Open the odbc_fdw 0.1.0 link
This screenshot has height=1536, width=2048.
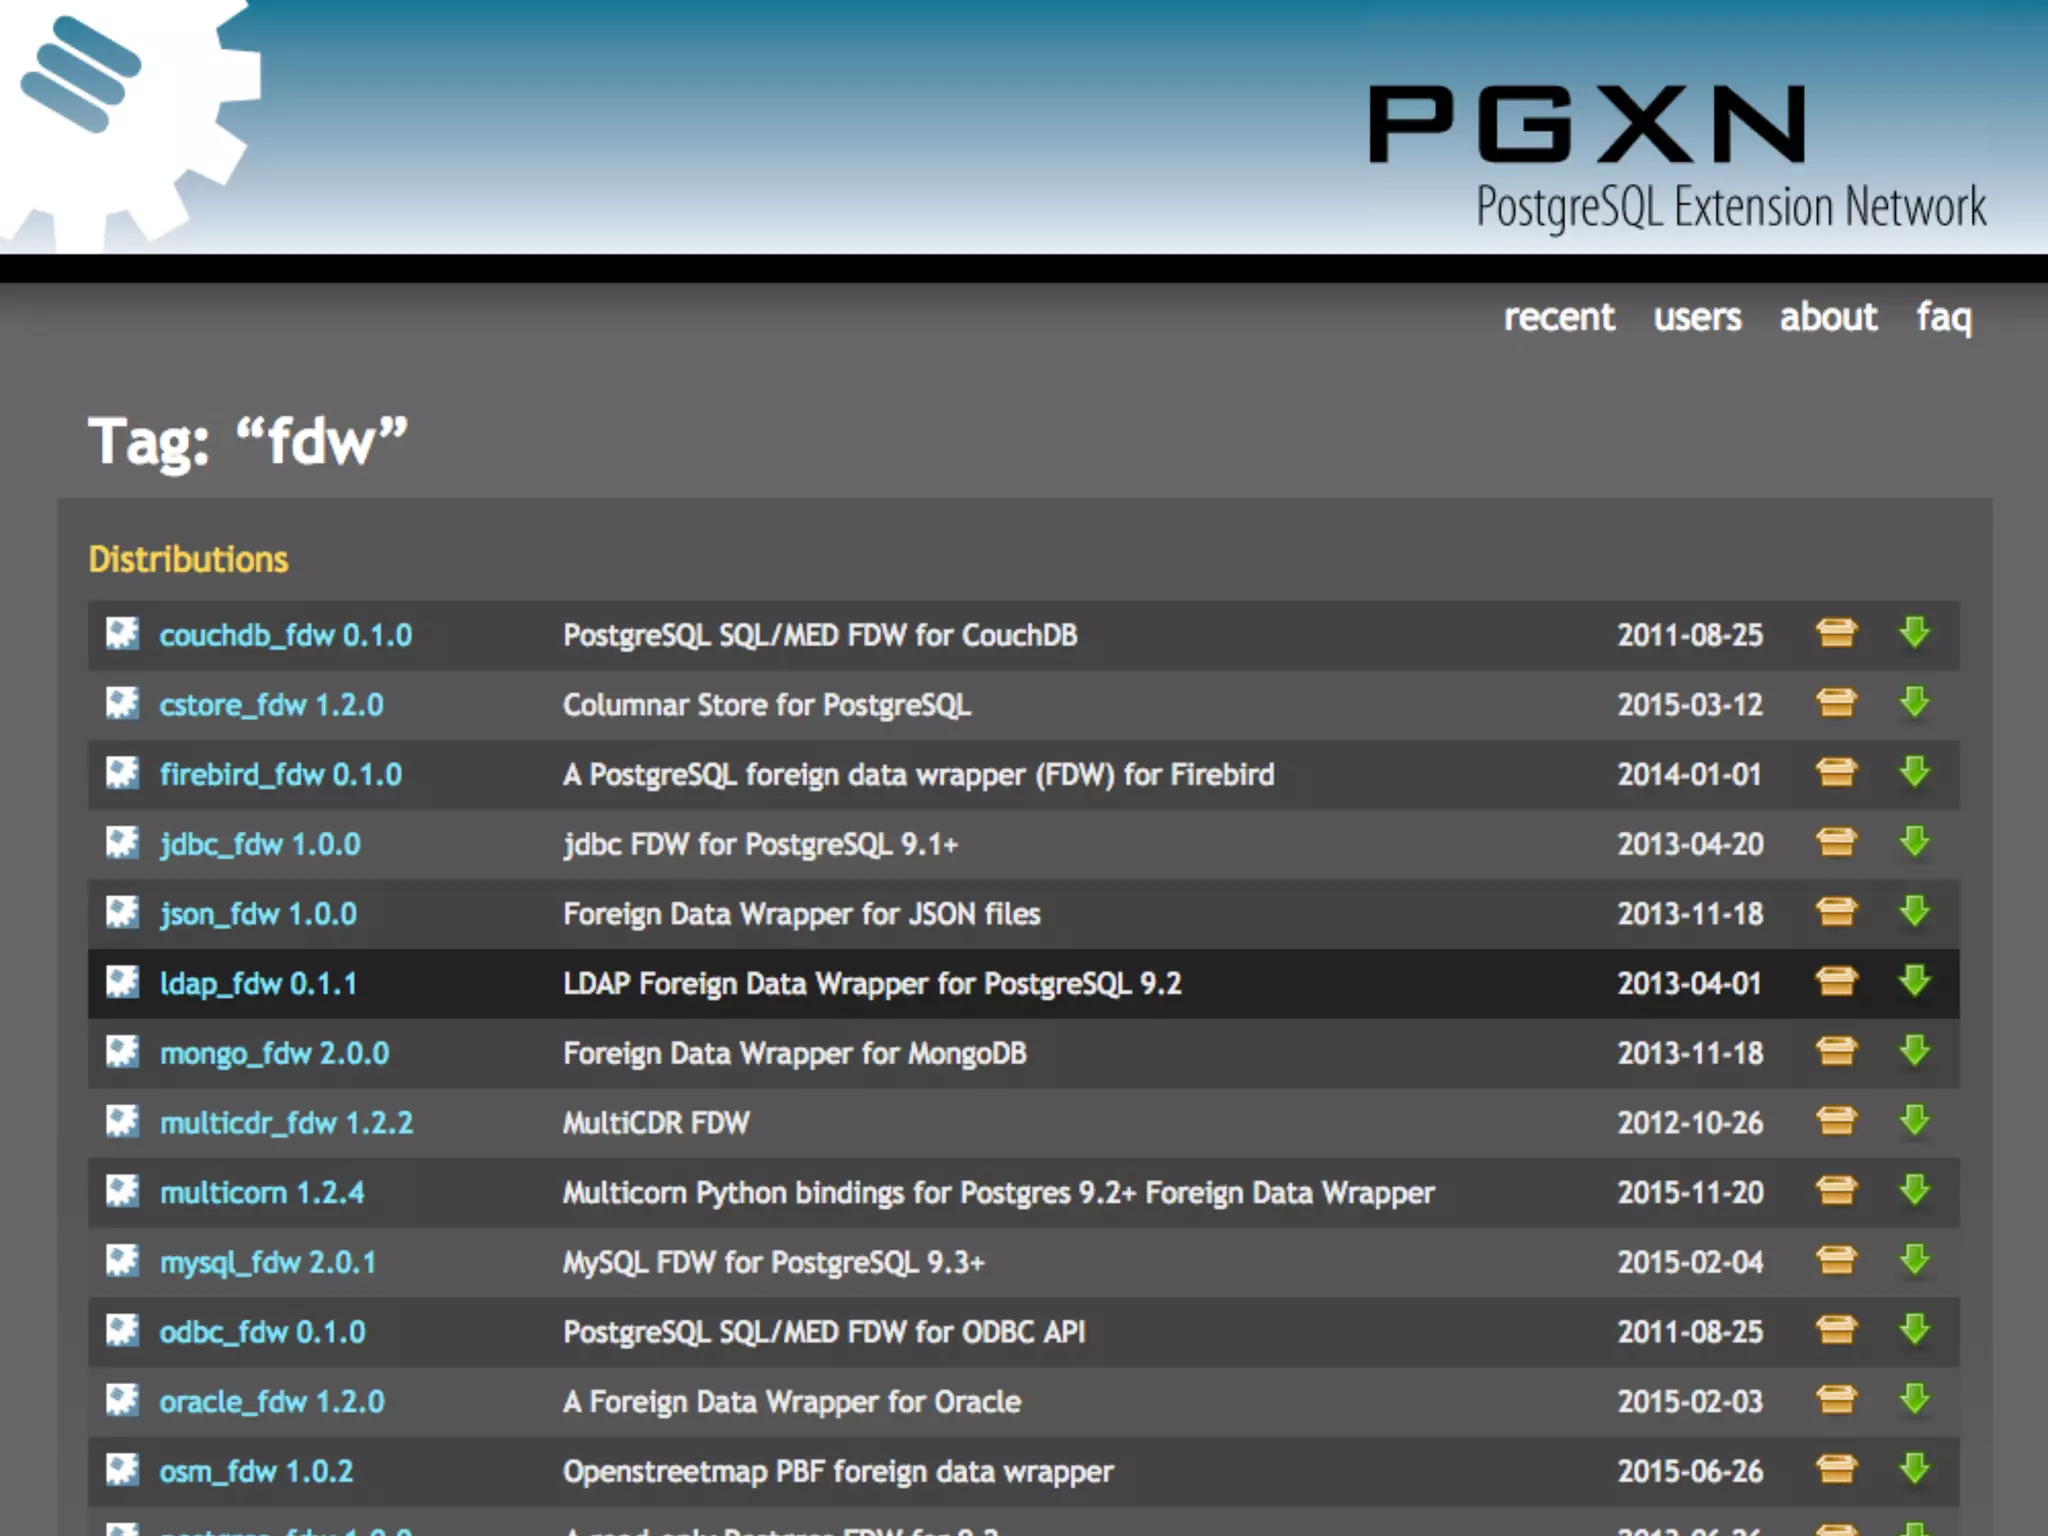(x=262, y=1332)
